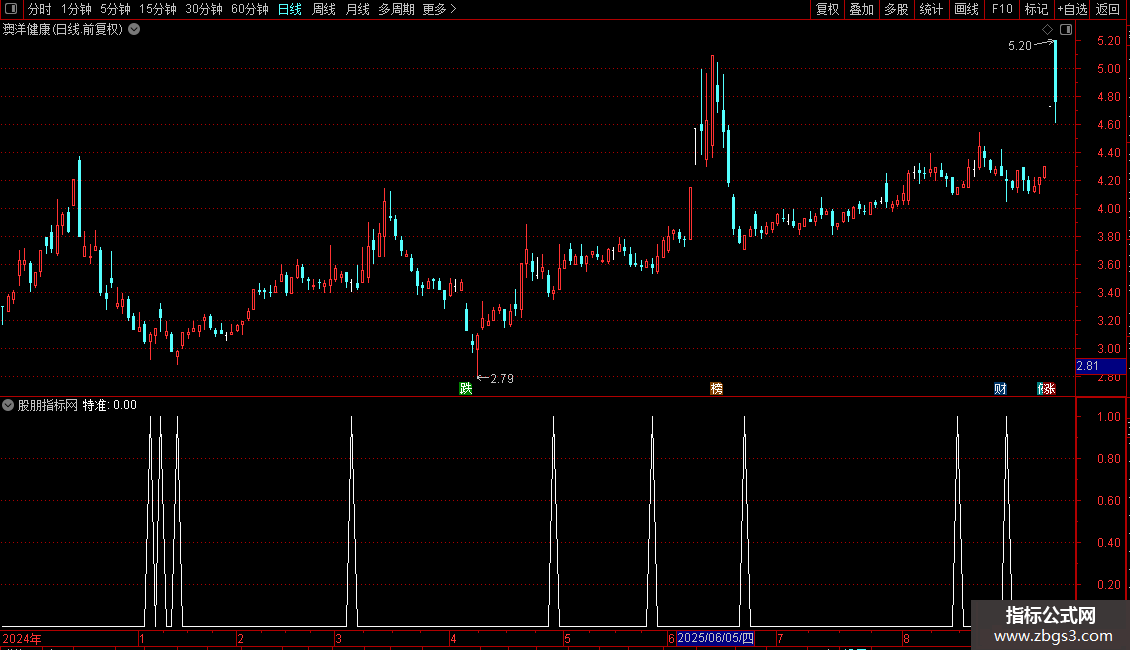Toggle the left sidebar panel icon
This screenshot has height=650, width=1130.
click(x=11, y=9)
